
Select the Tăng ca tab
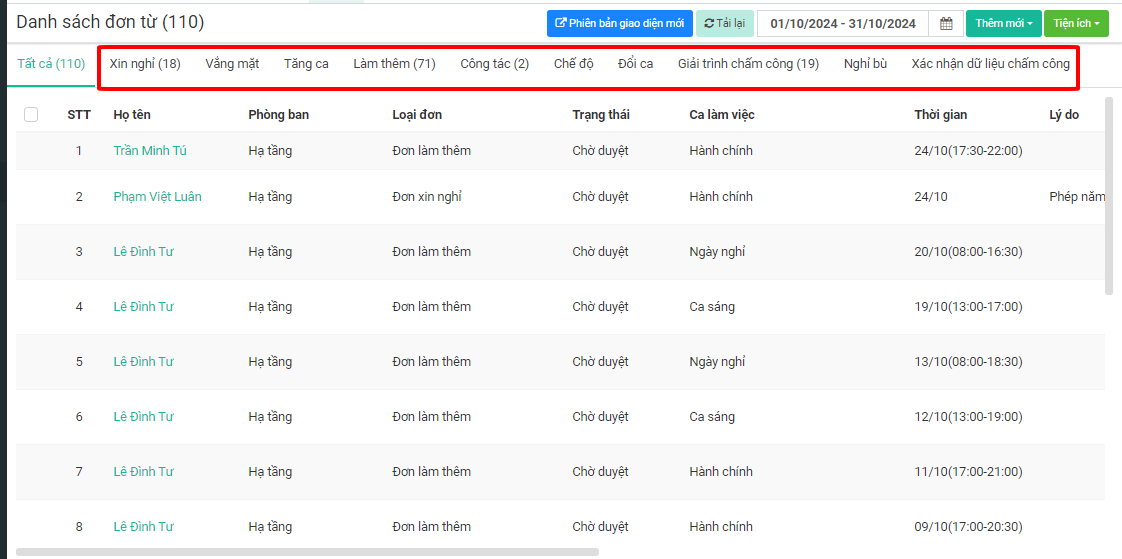(306, 64)
